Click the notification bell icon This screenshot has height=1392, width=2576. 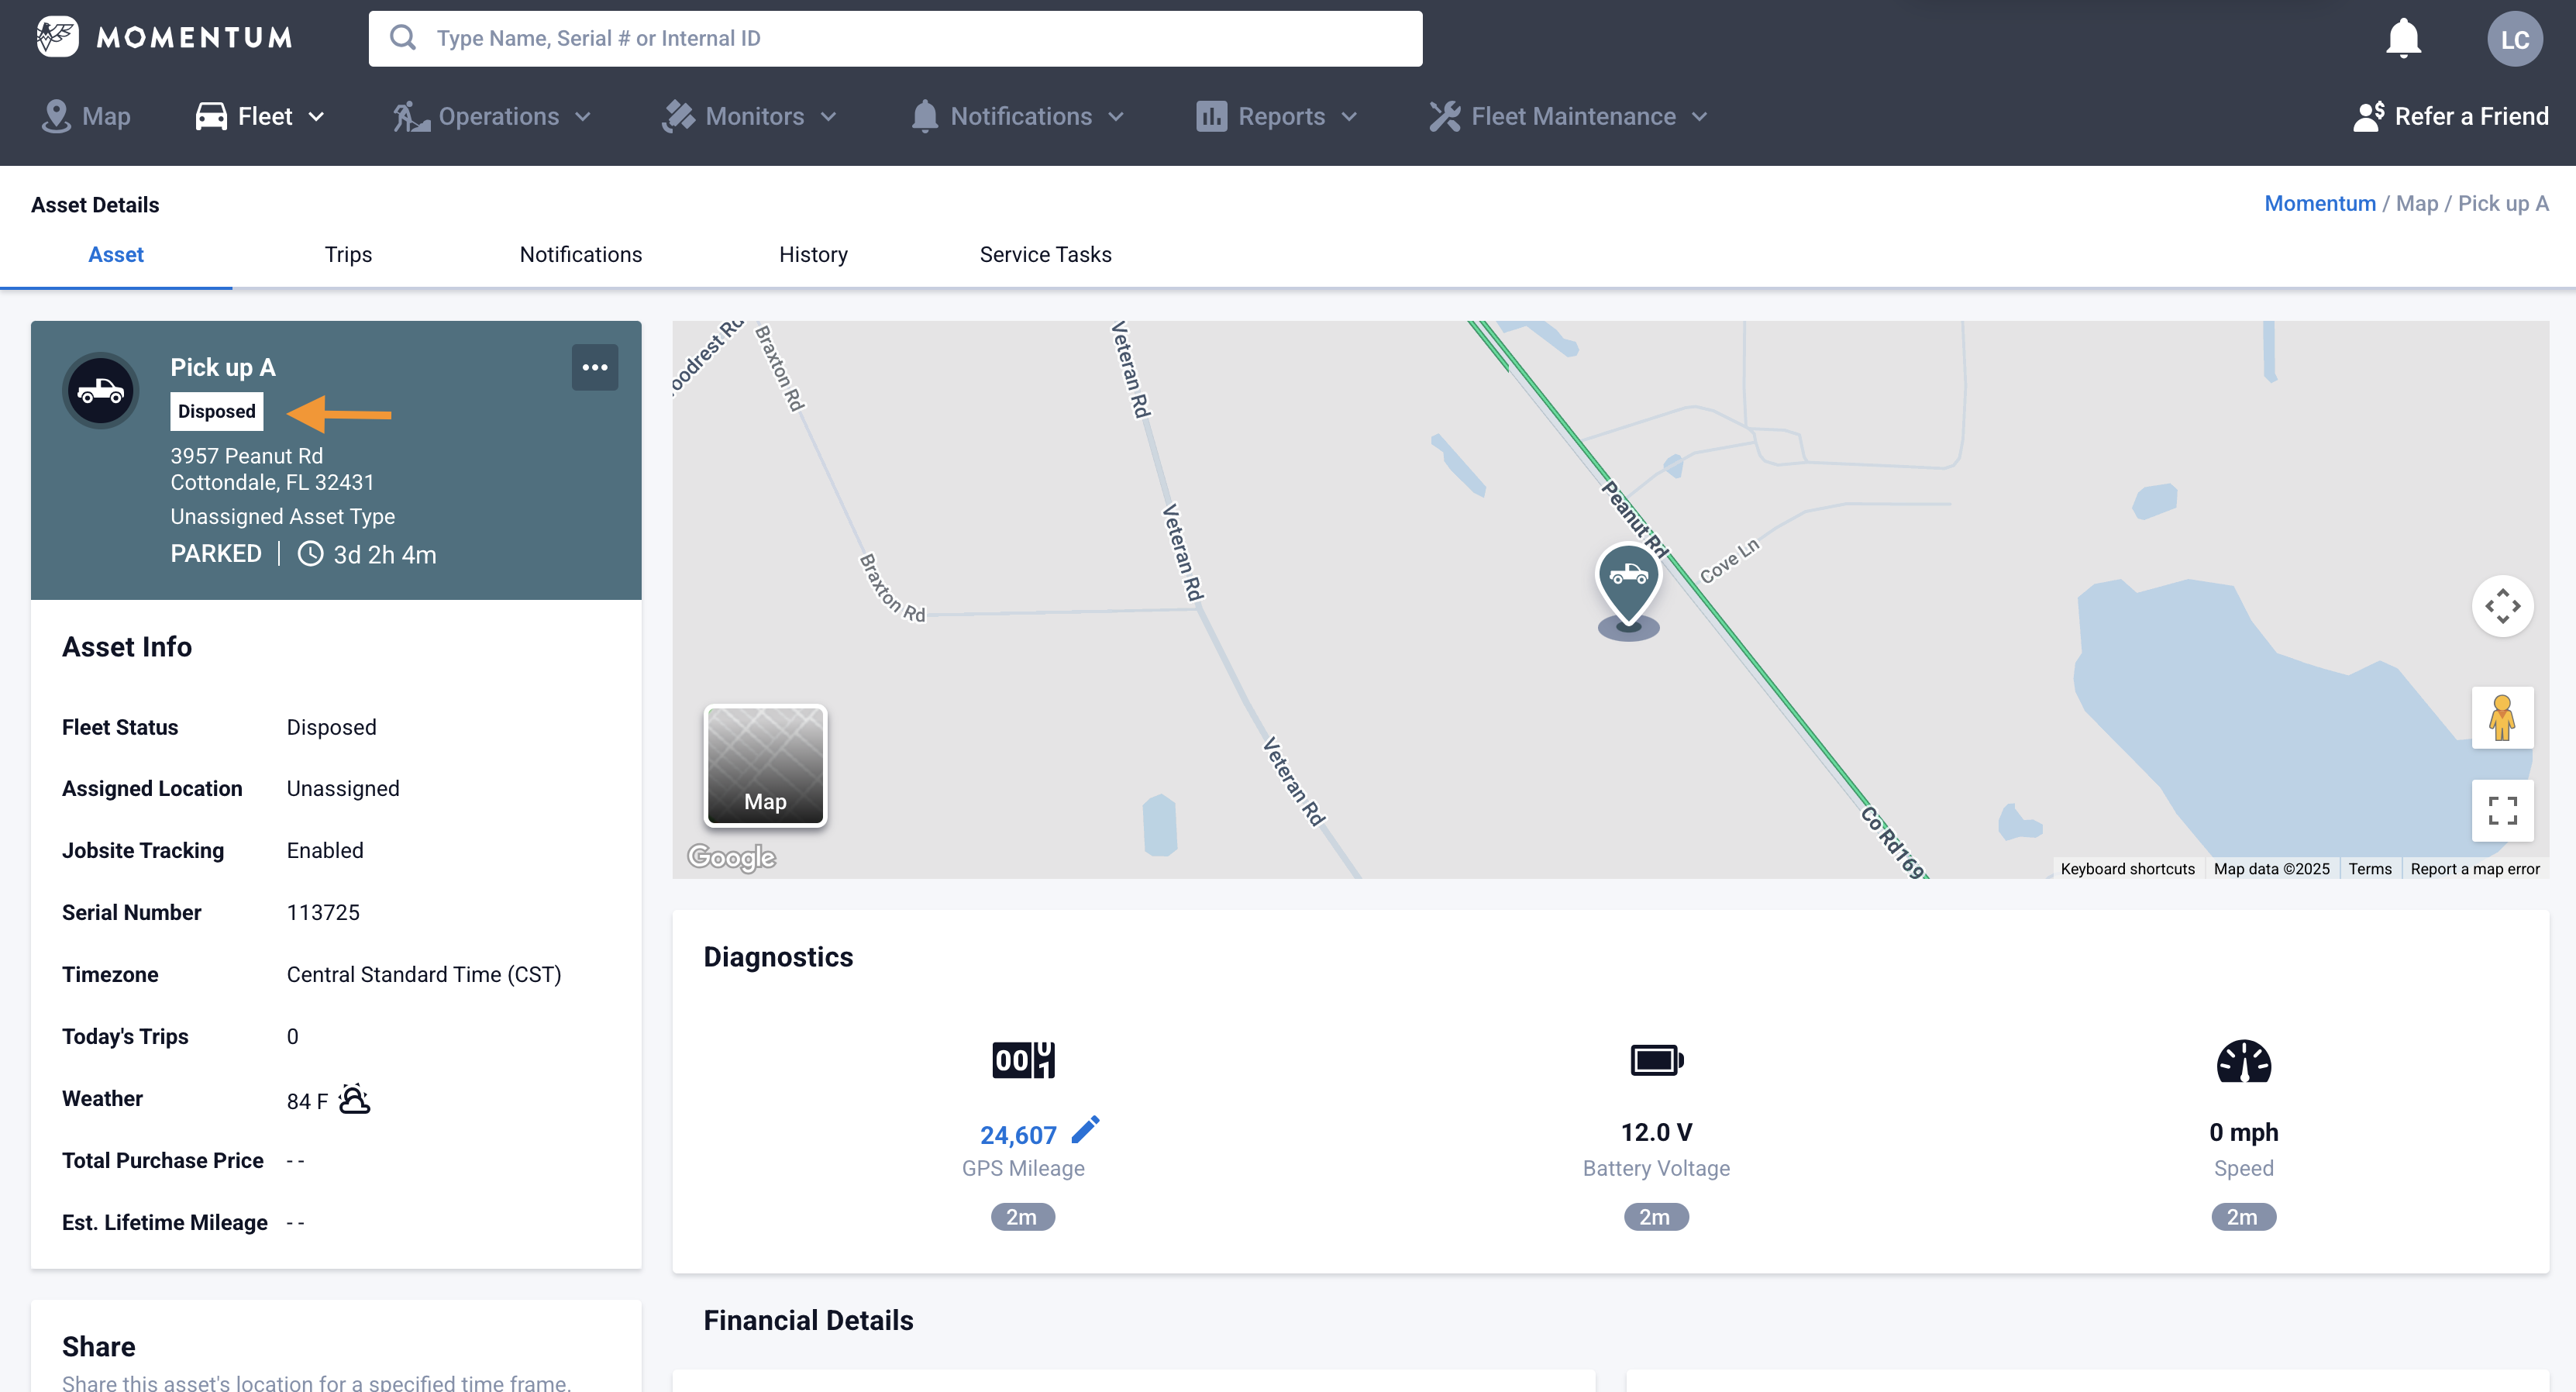coord(2402,39)
